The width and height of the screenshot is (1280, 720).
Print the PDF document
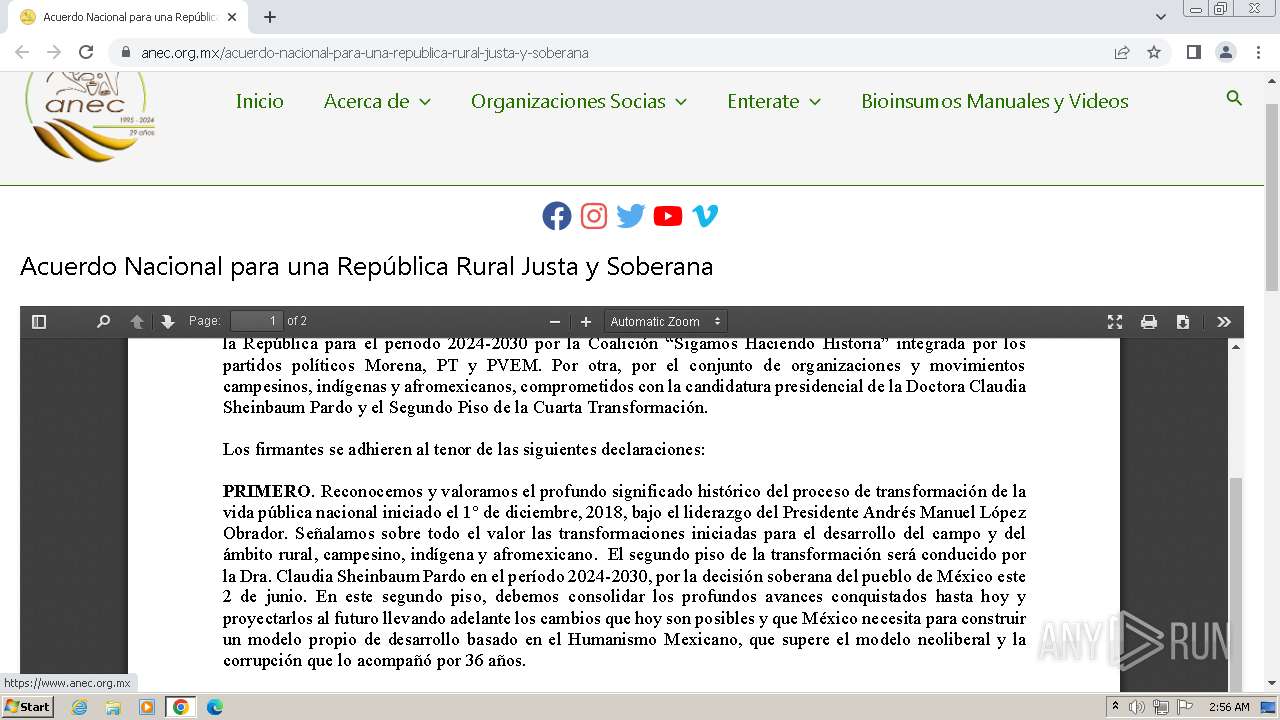click(x=1149, y=322)
